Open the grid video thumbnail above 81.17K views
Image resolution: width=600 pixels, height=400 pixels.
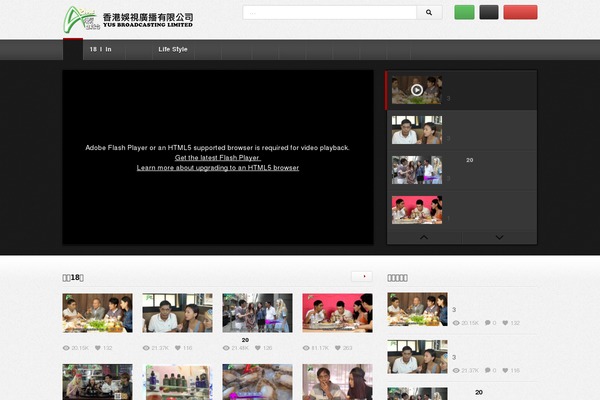point(338,313)
